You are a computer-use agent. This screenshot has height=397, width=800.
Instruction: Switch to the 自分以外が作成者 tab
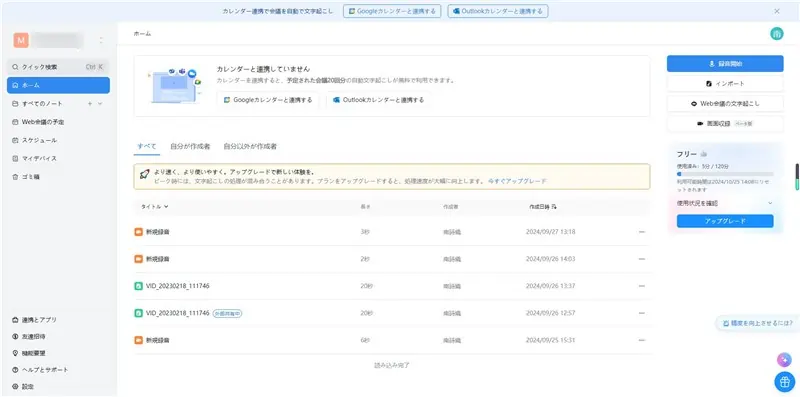click(x=250, y=146)
